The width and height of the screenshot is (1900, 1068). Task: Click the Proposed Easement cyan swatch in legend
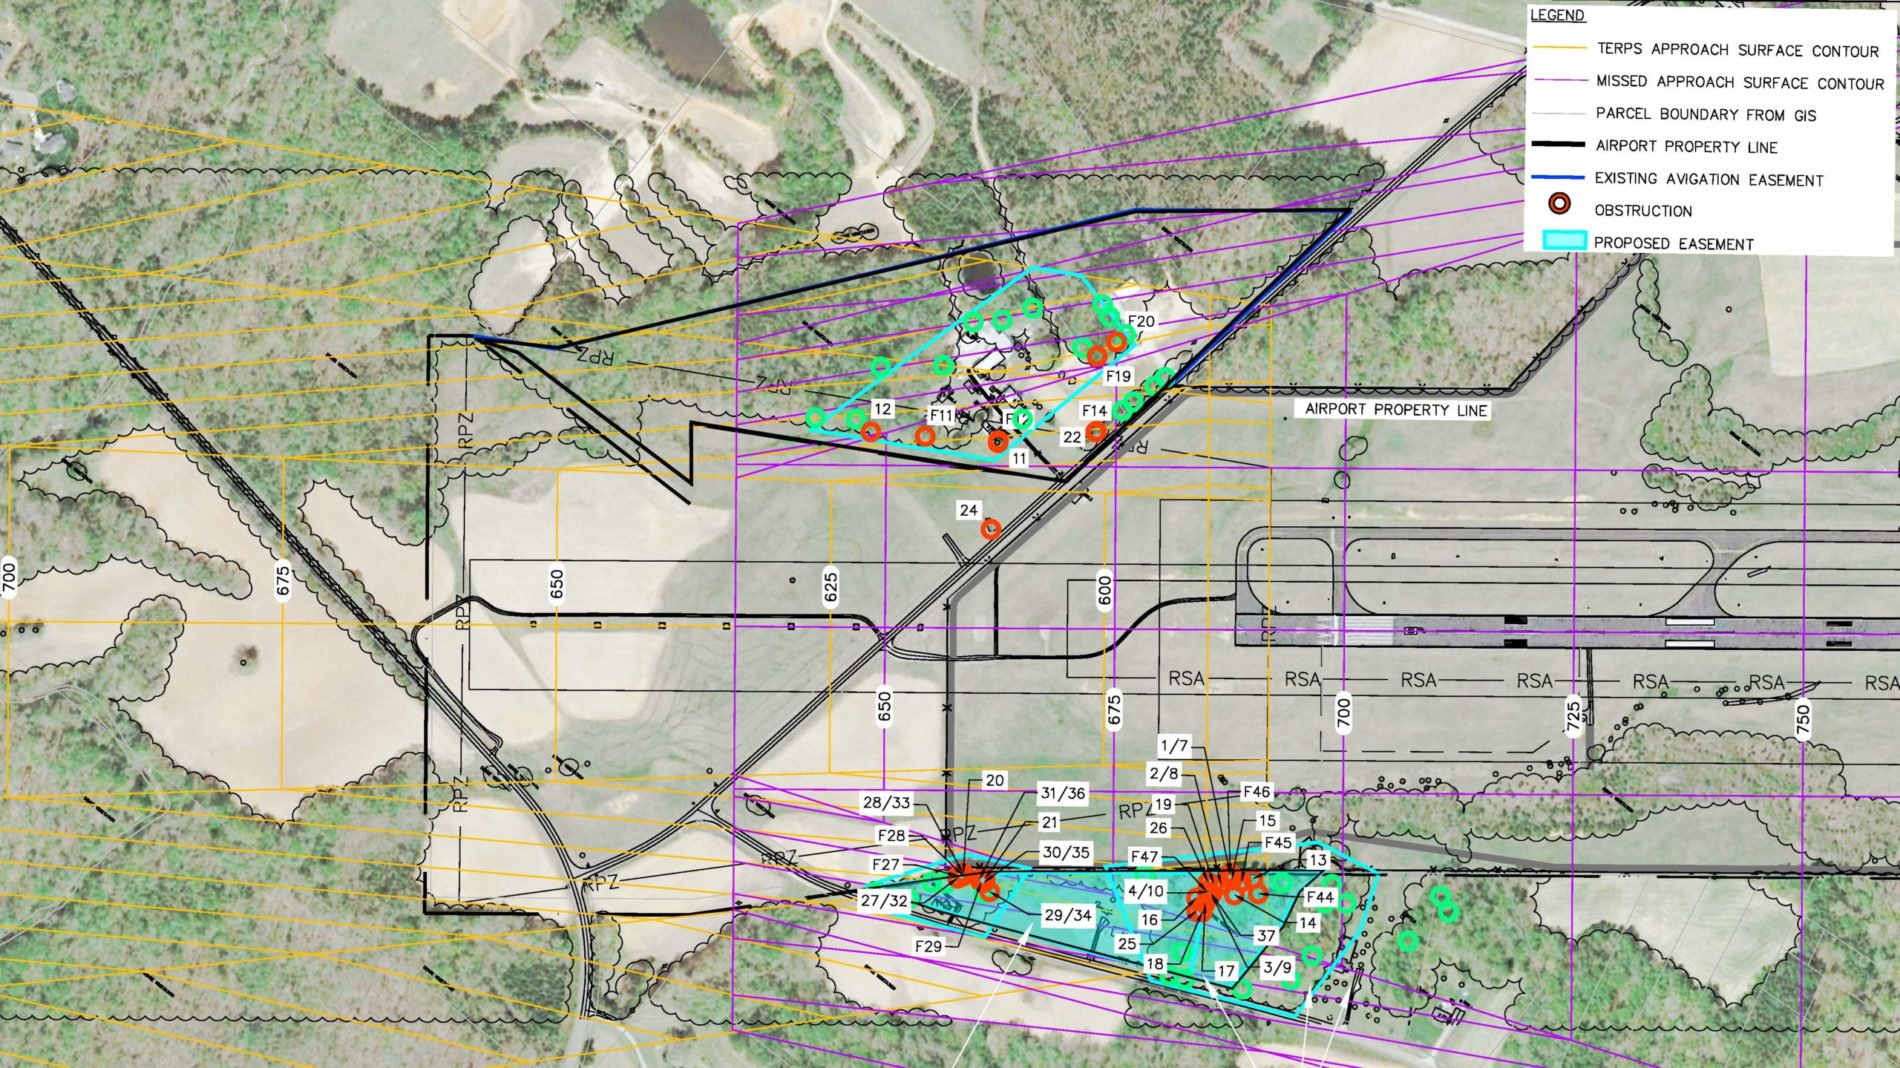click(1558, 241)
